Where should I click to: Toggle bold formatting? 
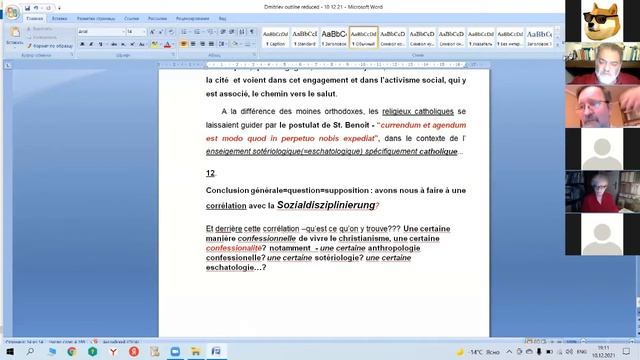pos(82,44)
